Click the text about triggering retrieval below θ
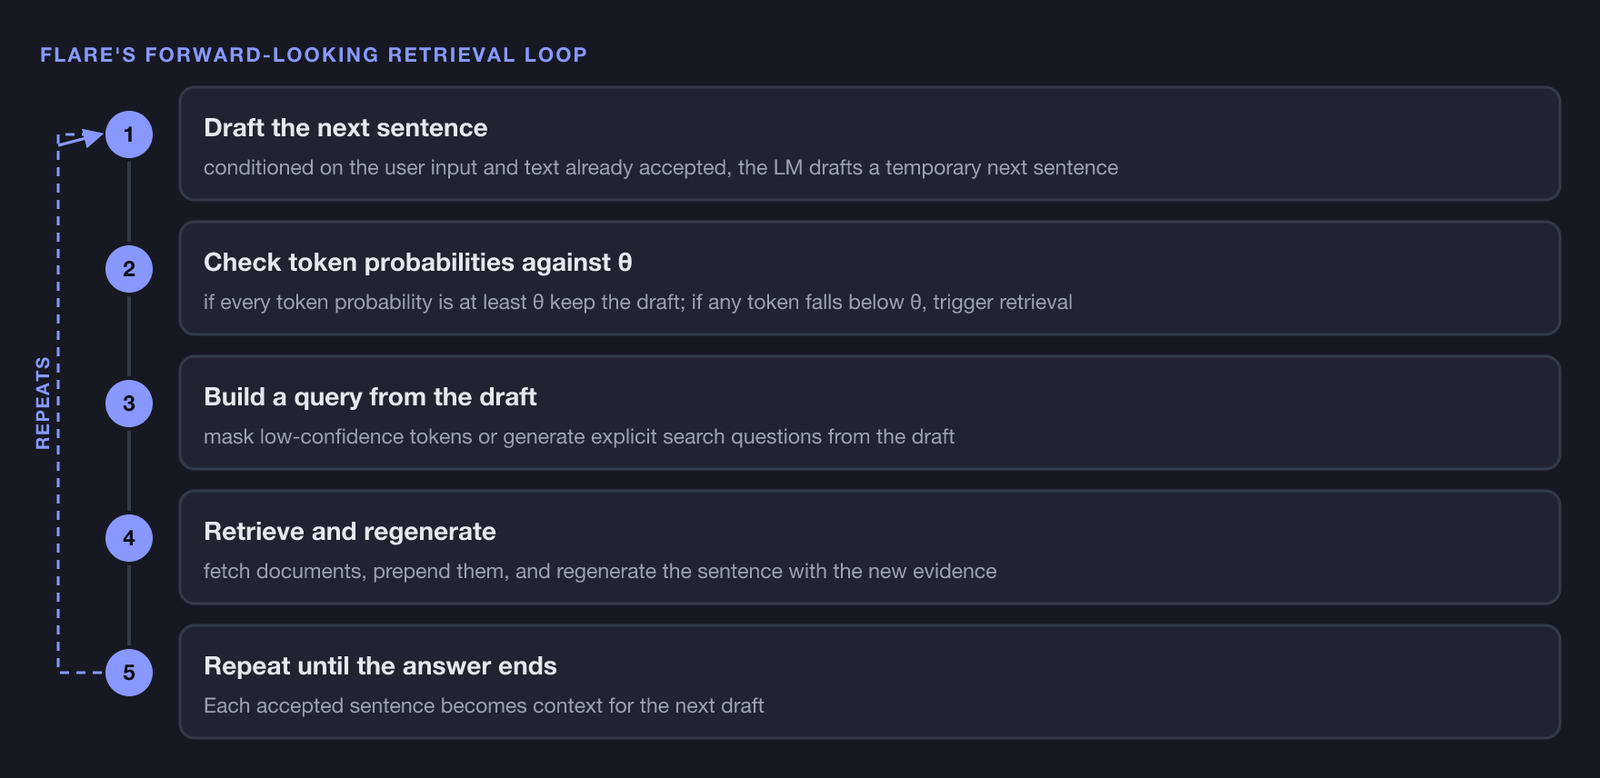 click(638, 302)
